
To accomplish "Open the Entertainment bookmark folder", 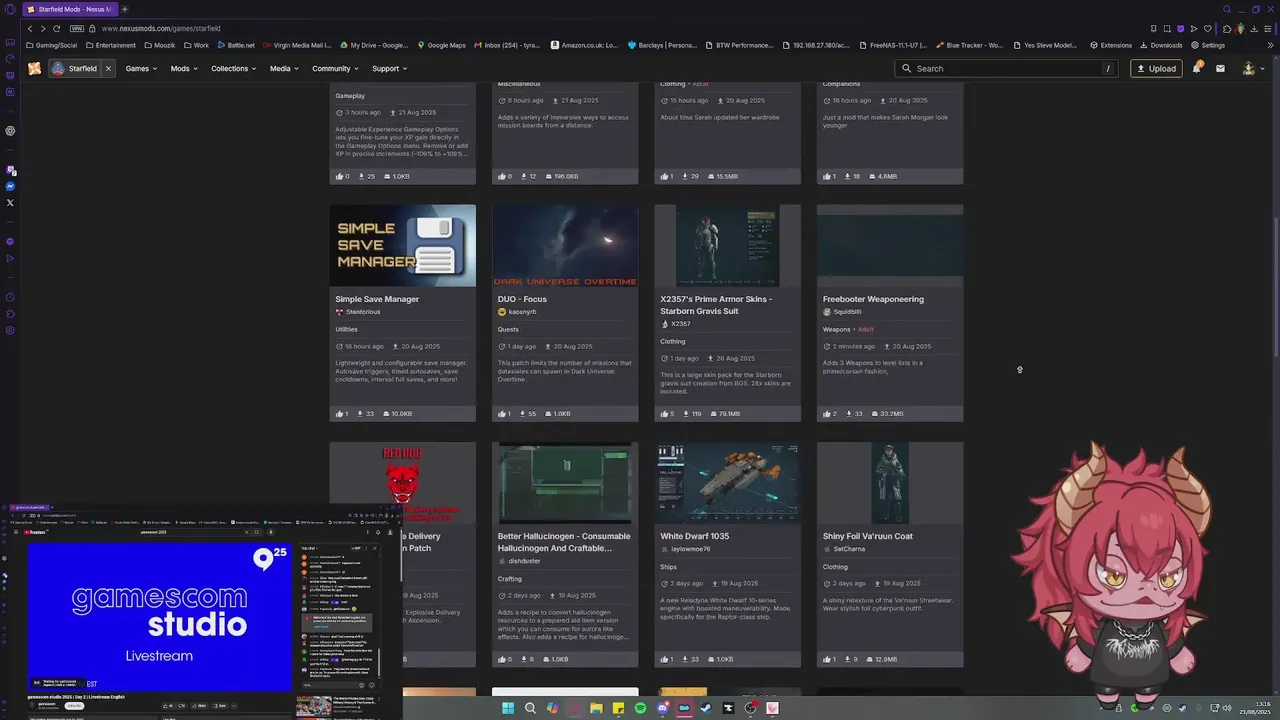I will (x=110, y=45).
